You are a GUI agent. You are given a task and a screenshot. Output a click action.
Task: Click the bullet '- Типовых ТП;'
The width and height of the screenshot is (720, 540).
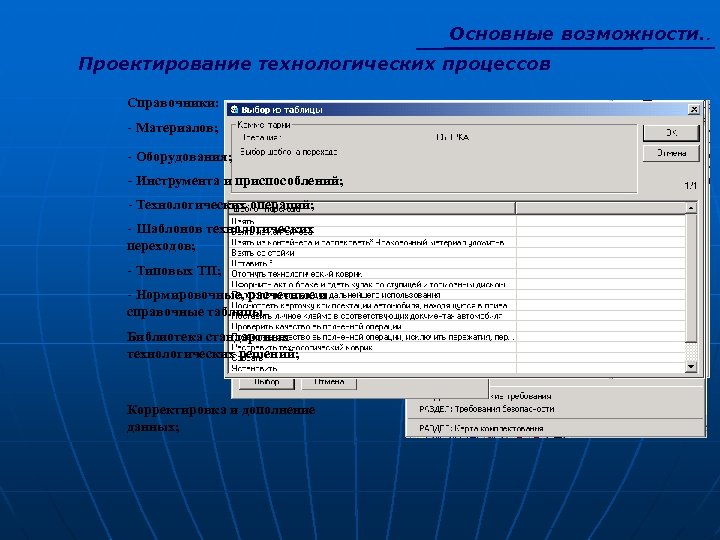tap(174, 271)
